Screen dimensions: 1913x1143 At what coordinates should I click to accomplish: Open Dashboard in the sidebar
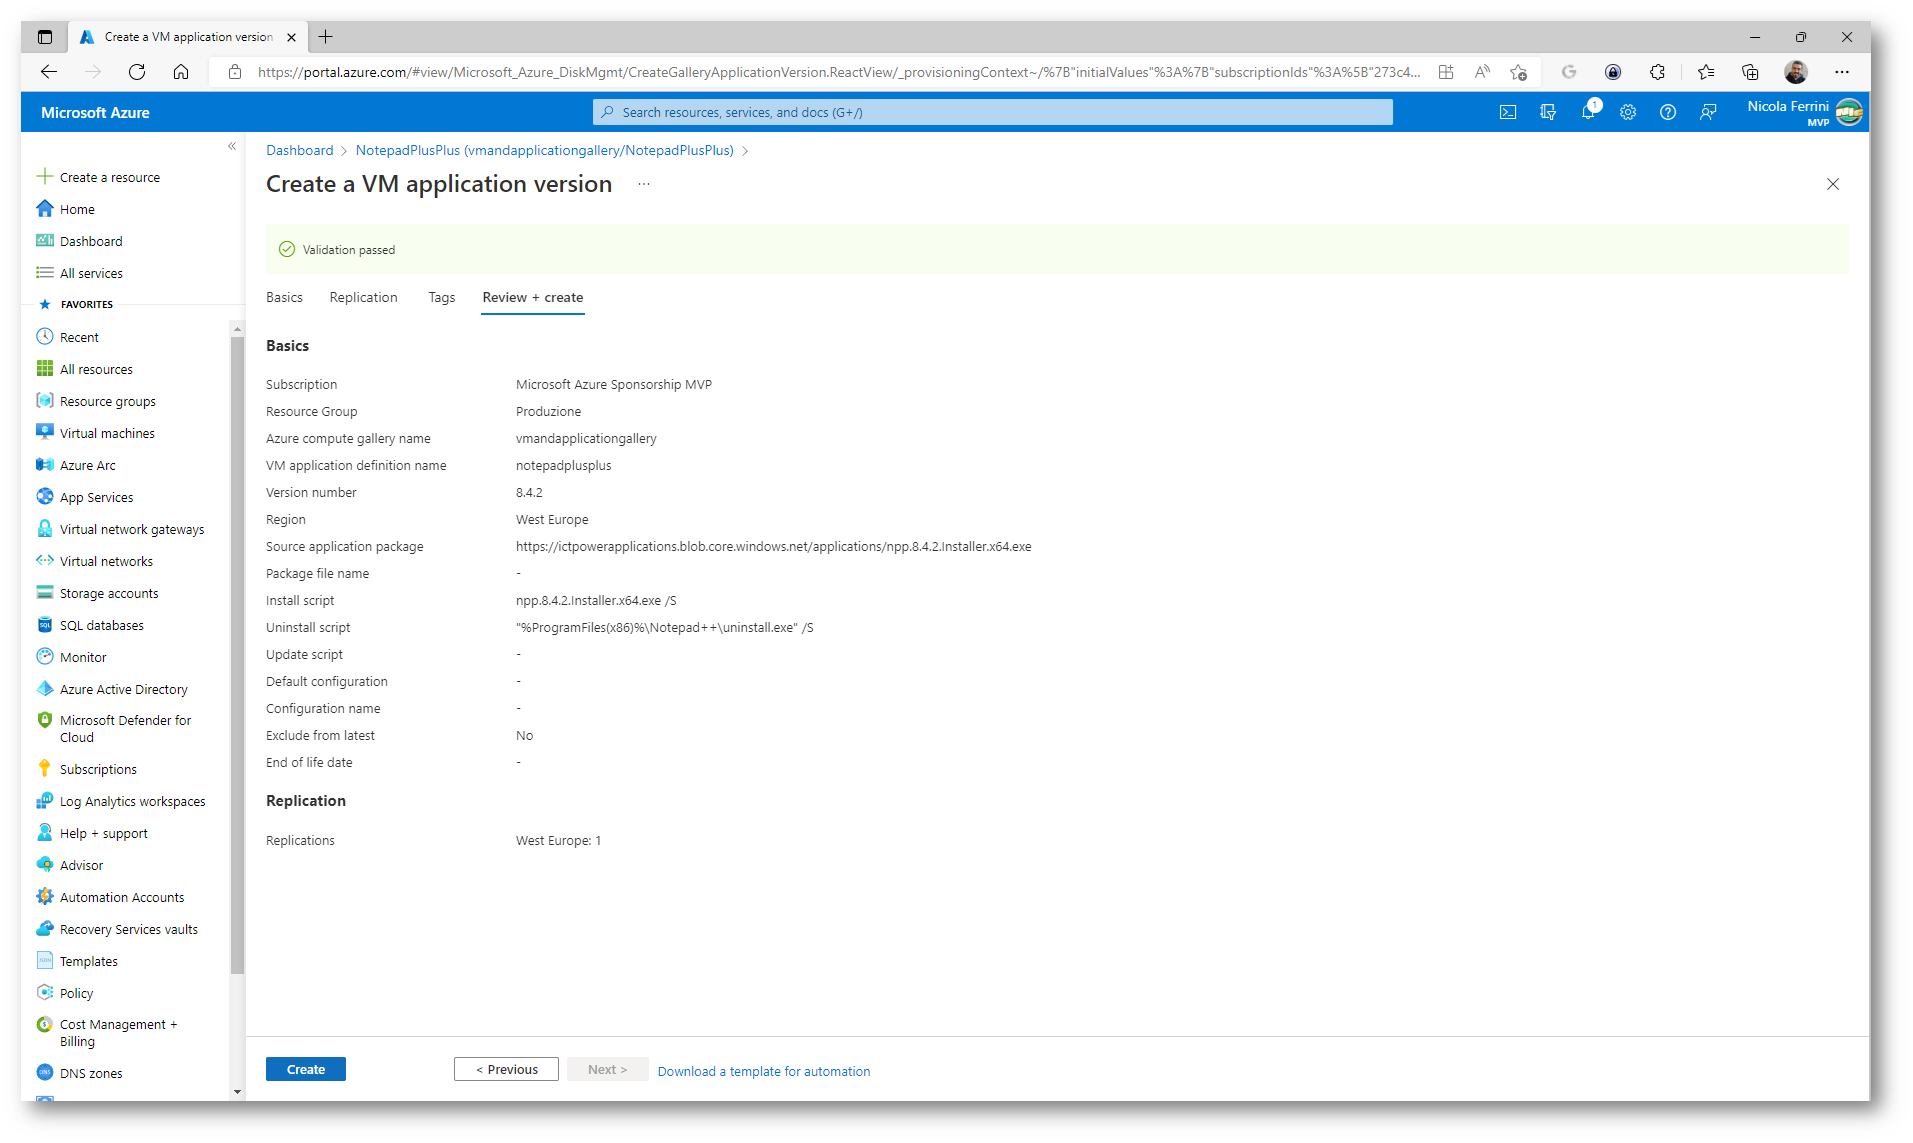pos(91,241)
